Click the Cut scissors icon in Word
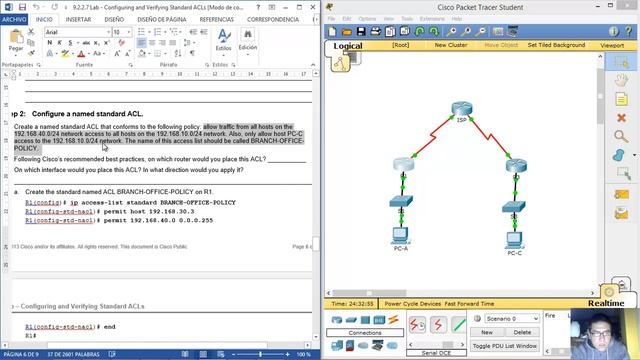The image size is (640, 360). (x=31, y=32)
